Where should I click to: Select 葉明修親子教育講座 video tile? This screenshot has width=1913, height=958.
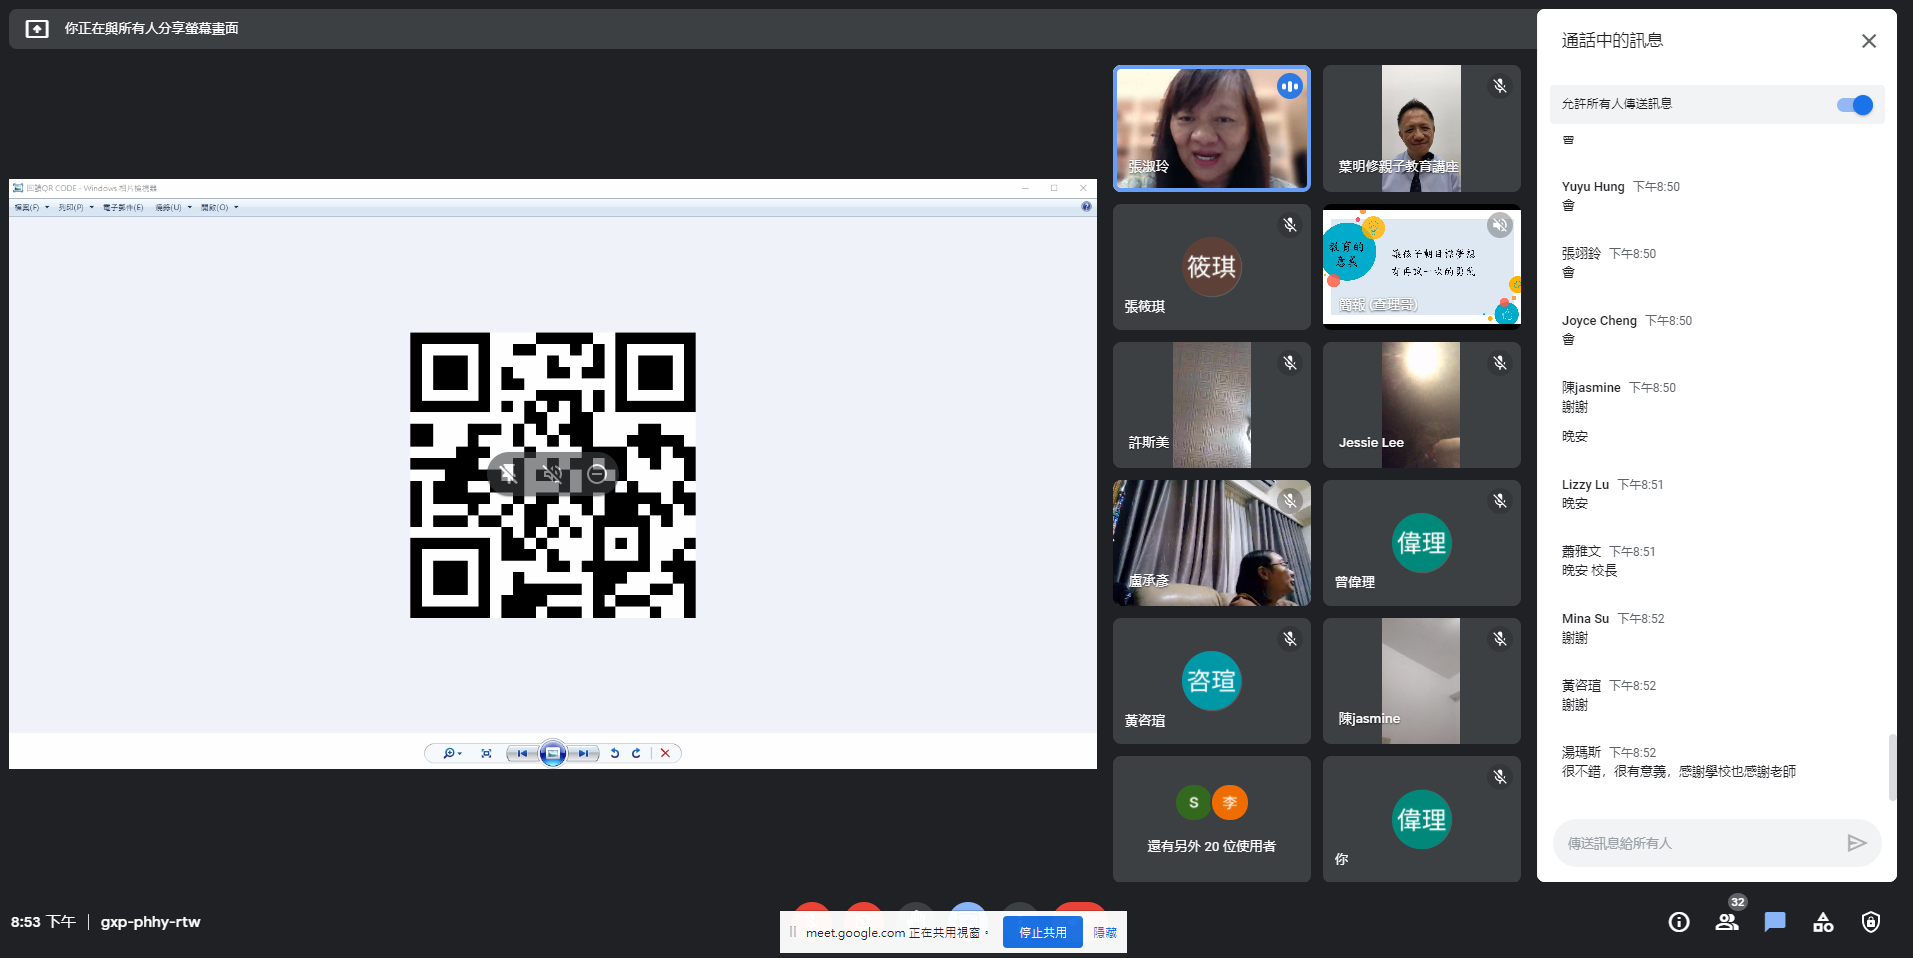pyautogui.click(x=1421, y=128)
